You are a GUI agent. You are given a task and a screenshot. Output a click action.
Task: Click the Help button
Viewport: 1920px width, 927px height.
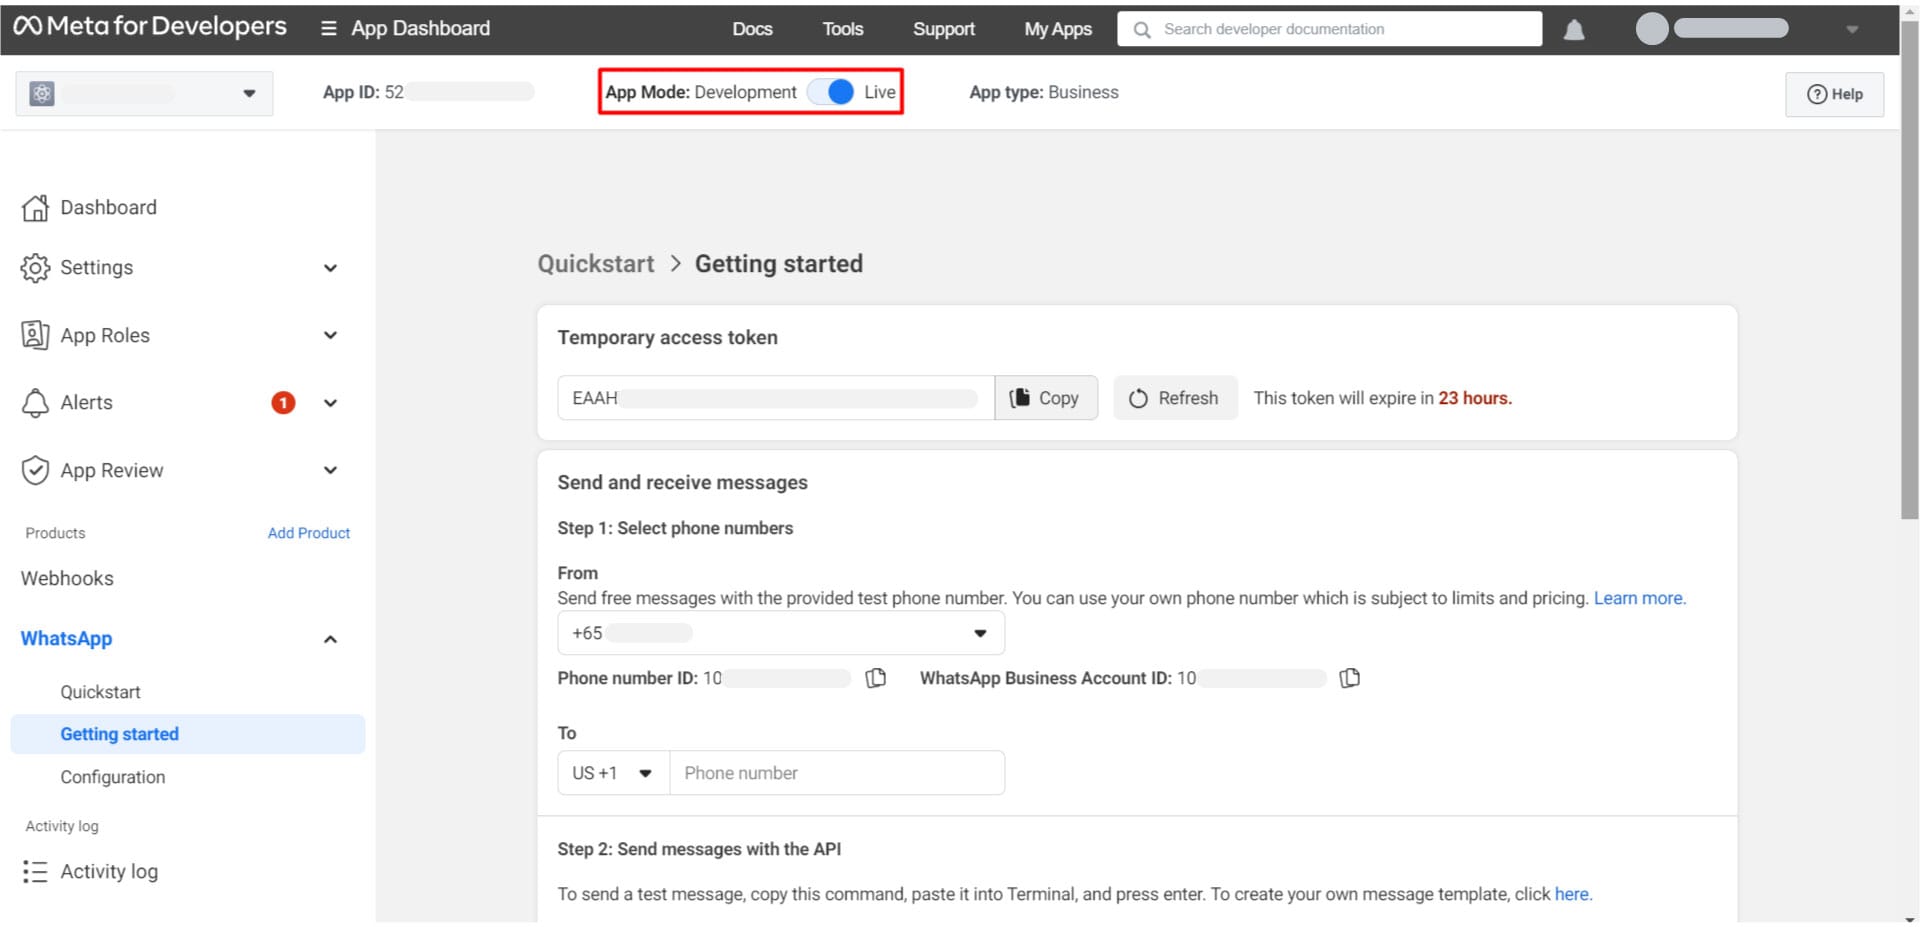[x=1835, y=94]
